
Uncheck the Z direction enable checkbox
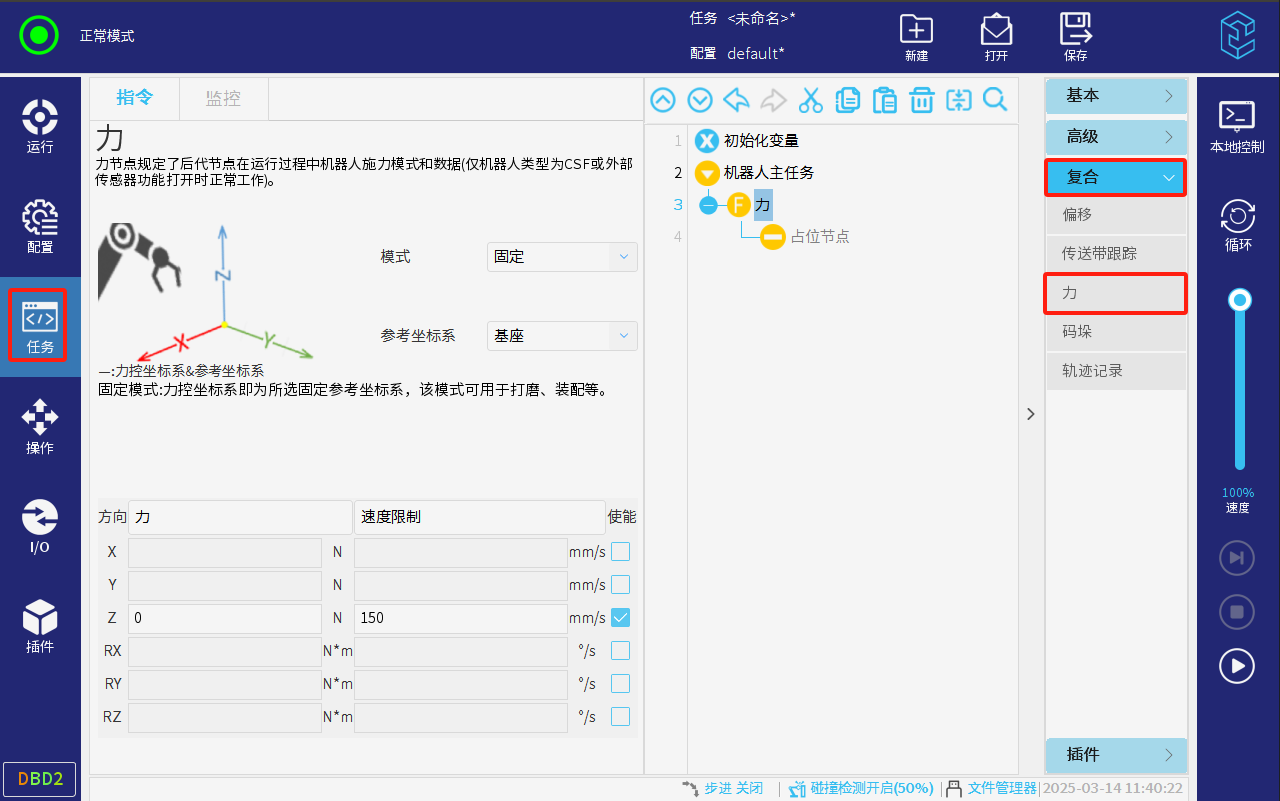coord(620,617)
